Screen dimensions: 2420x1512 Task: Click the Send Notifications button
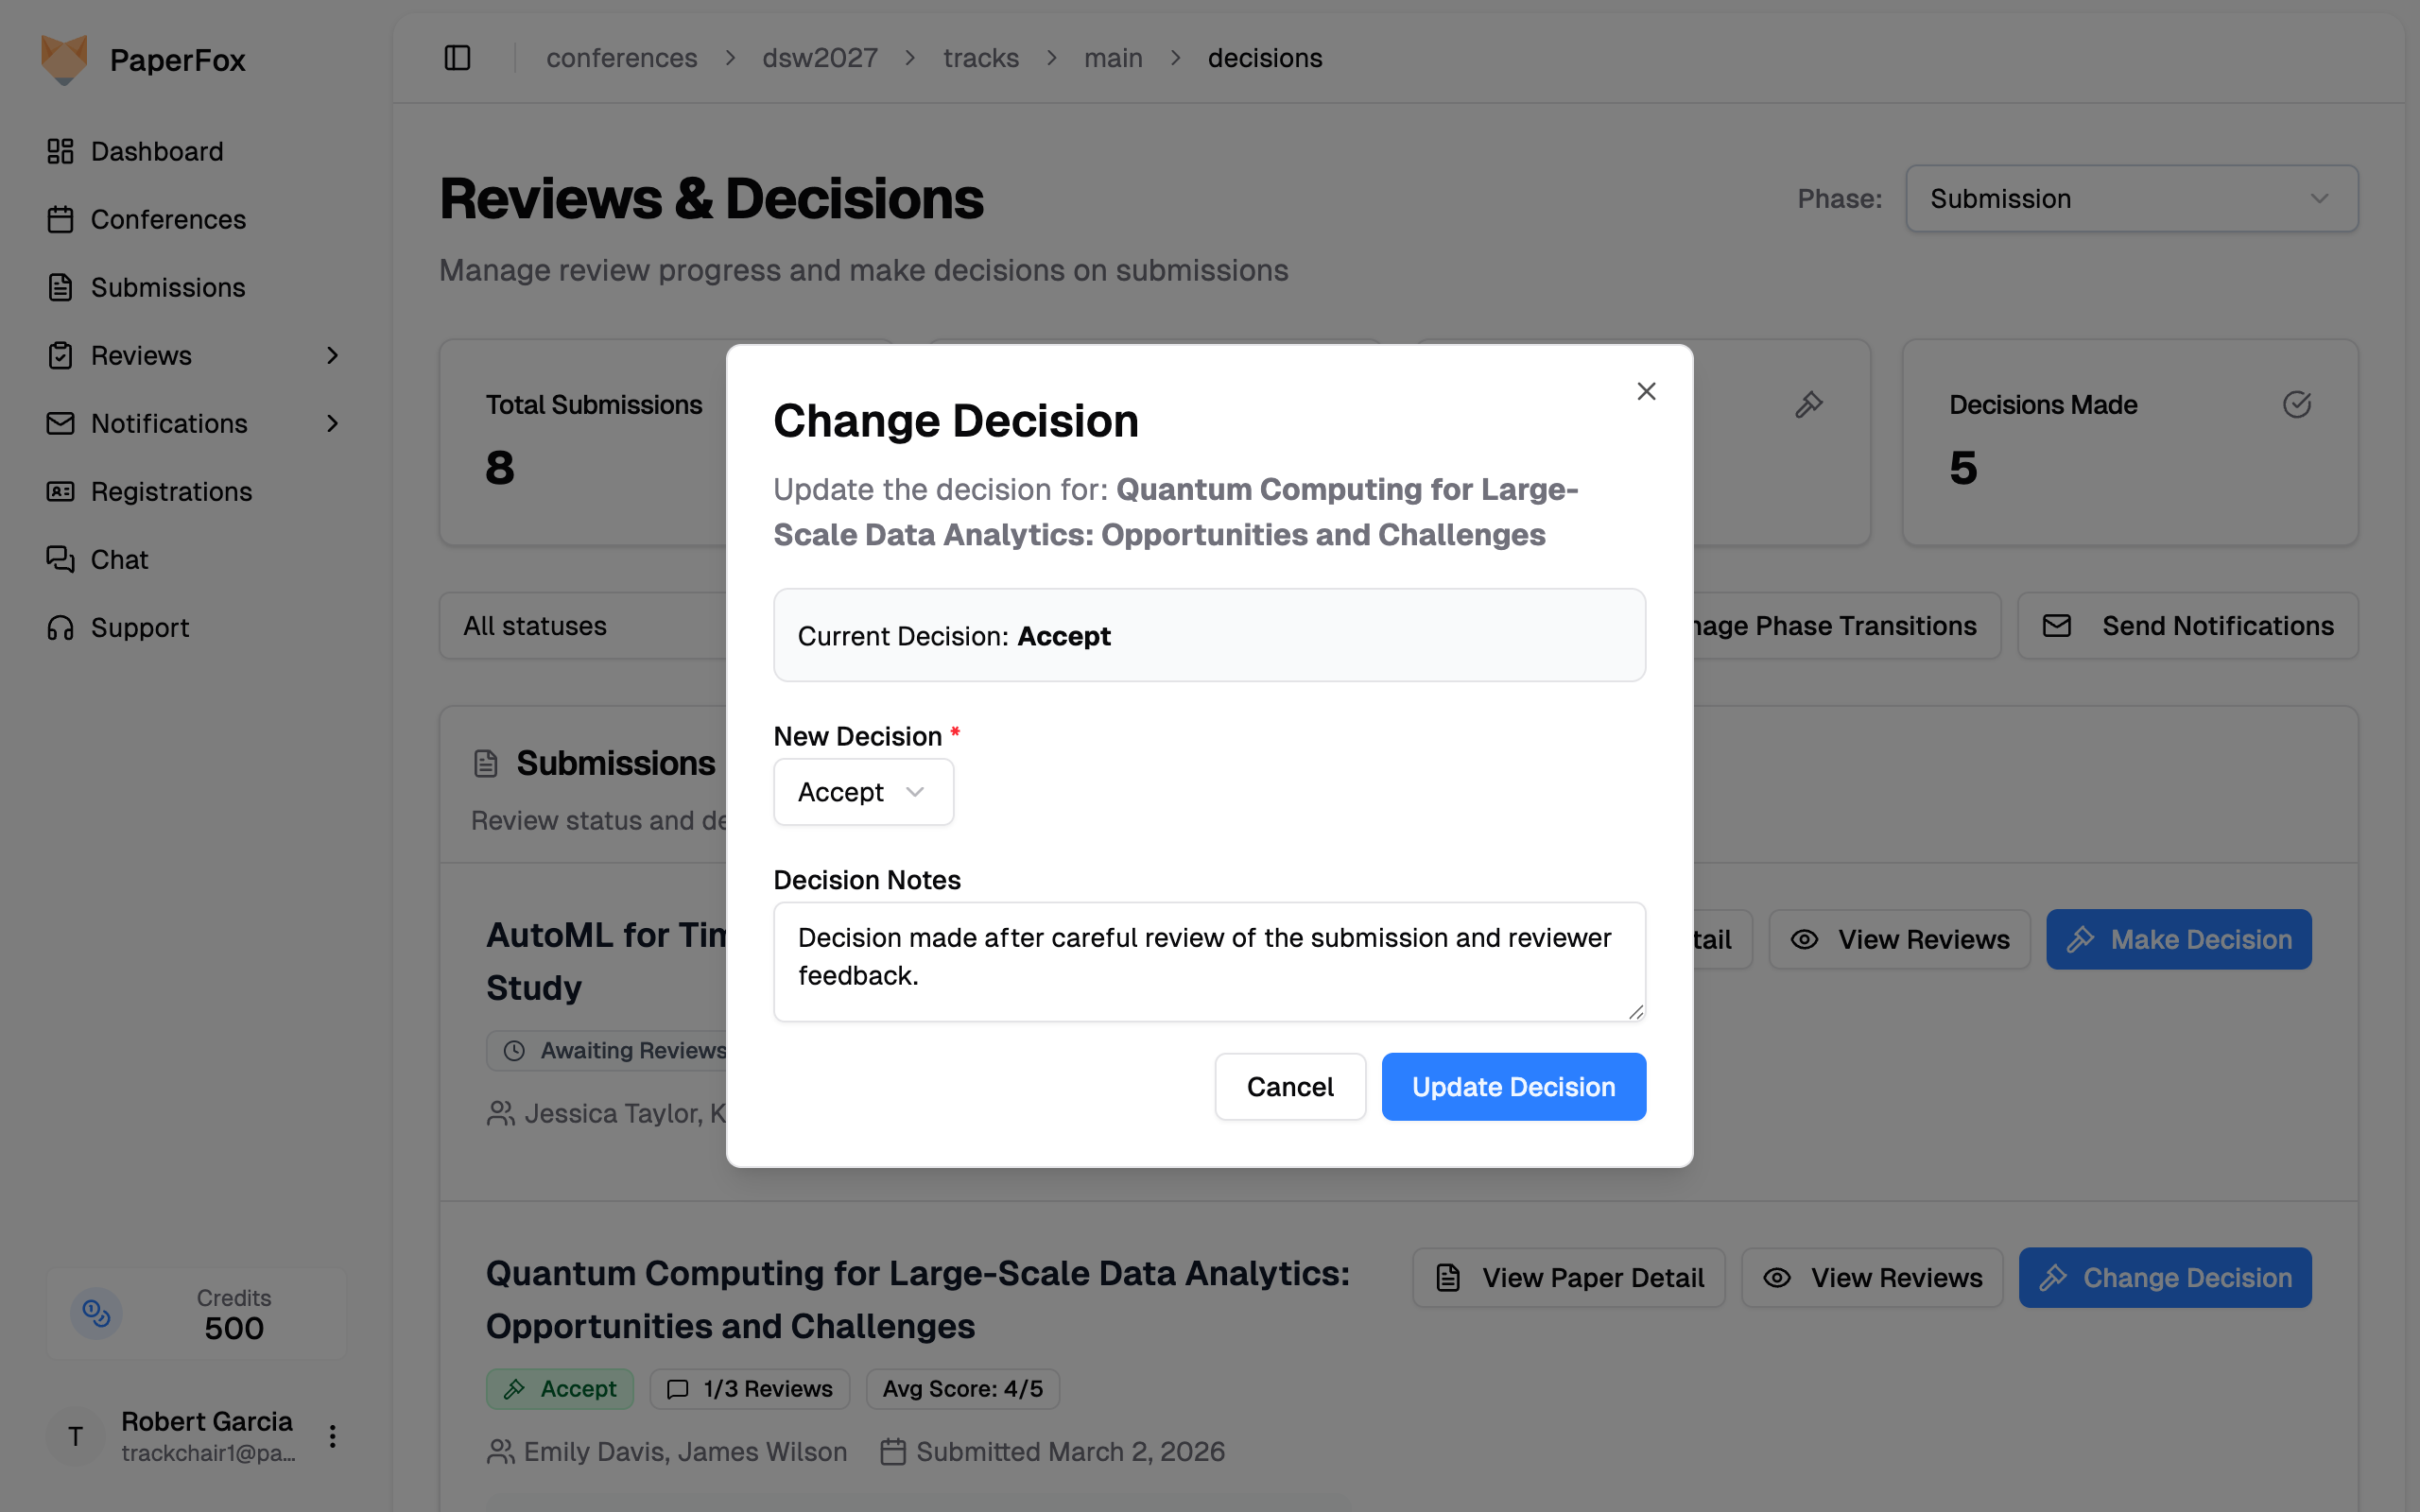2187,626
